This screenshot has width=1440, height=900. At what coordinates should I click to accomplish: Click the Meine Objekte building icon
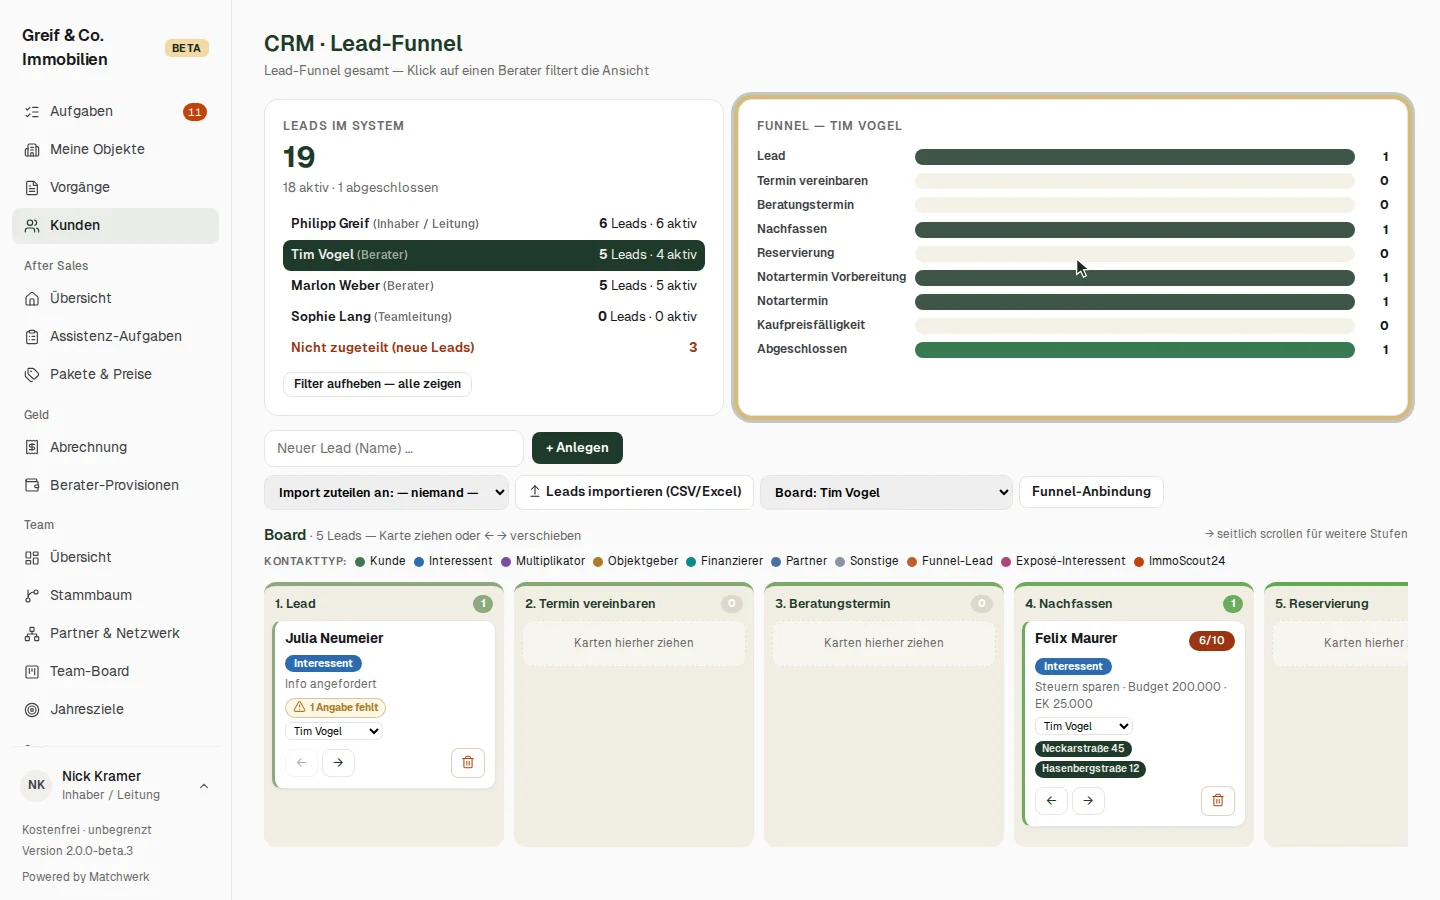32,150
